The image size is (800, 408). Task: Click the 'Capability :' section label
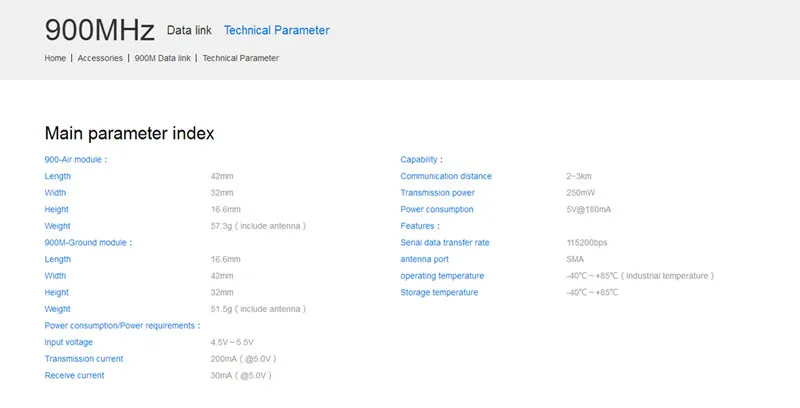(x=421, y=160)
